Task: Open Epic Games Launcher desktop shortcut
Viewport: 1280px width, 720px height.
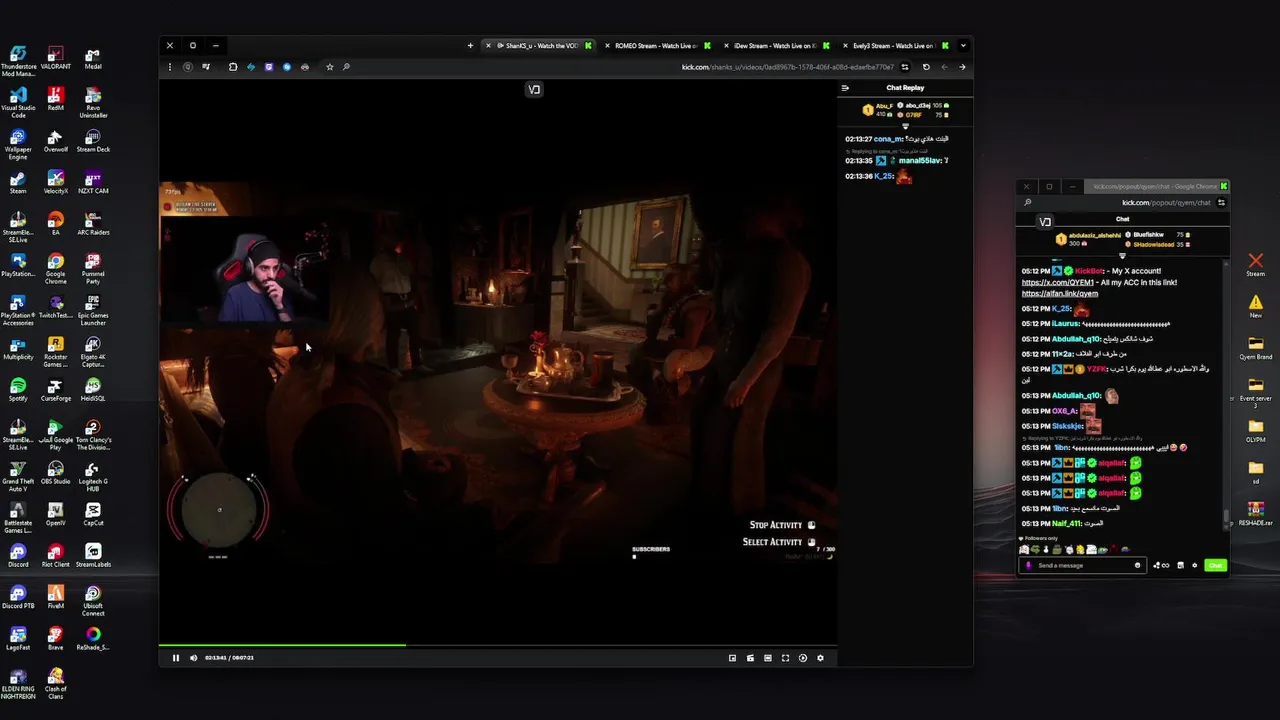Action: point(93,310)
